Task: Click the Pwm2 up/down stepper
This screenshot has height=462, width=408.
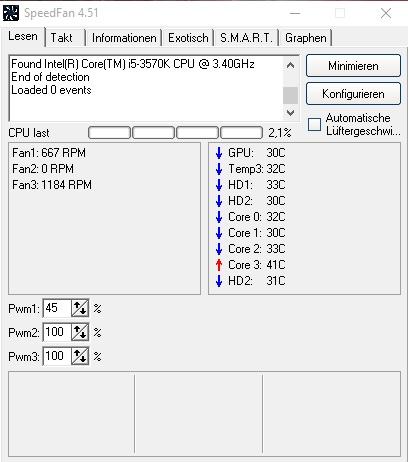Action: [80, 332]
